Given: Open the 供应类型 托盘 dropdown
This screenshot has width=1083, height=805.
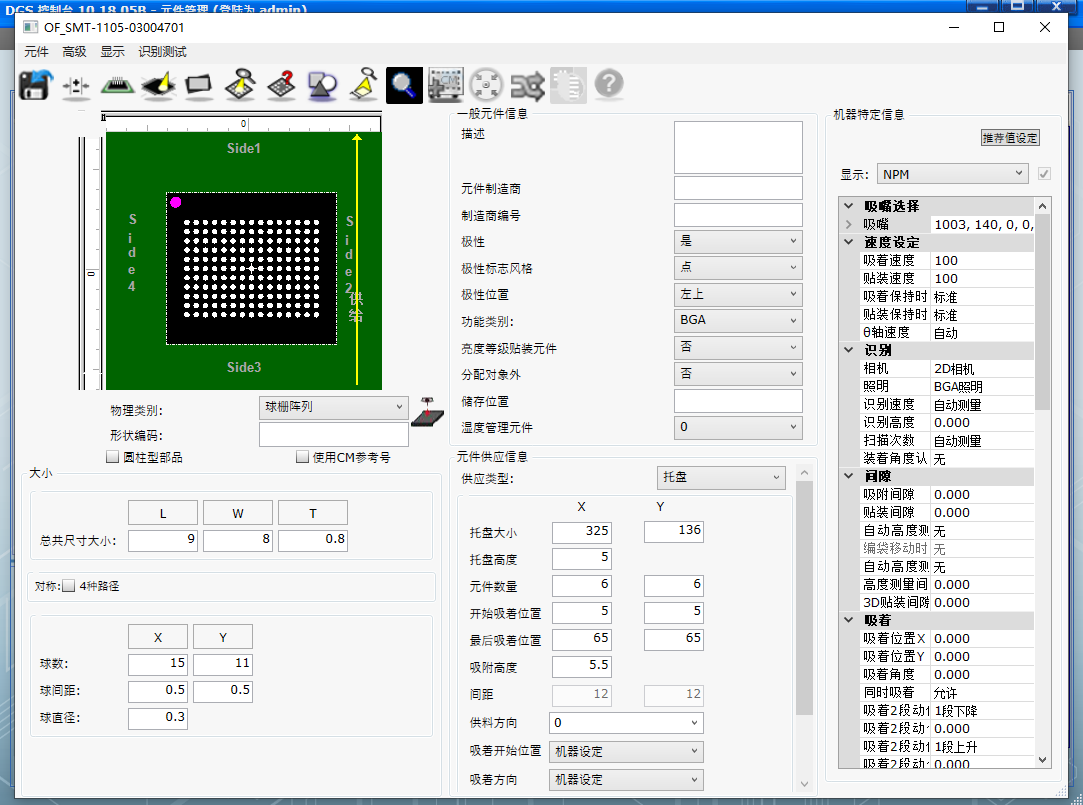Looking at the screenshot, I should pos(721,479).
